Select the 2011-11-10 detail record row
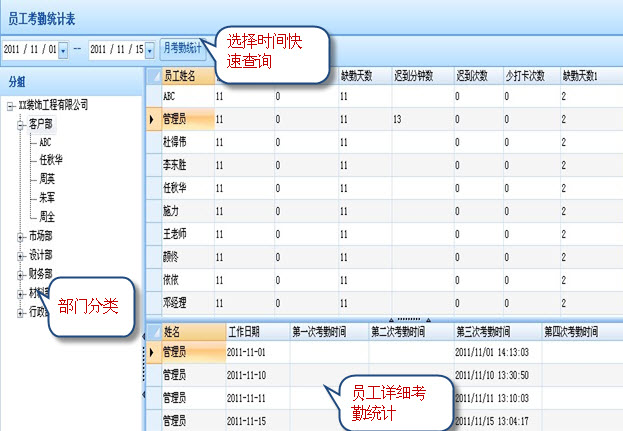The image size is (623, 431). tap(247, 374)
